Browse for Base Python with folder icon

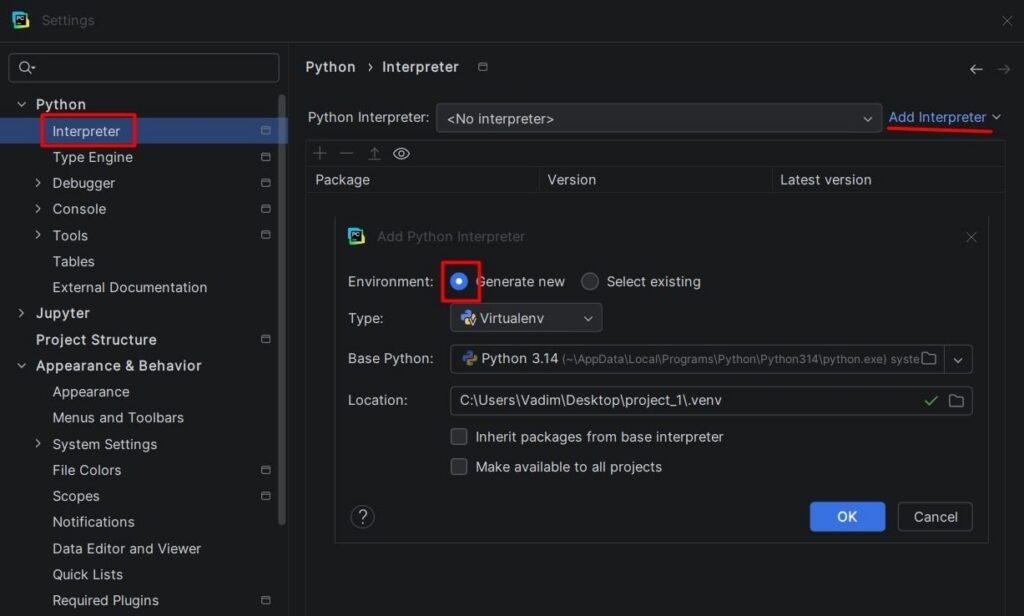[929, 359]
